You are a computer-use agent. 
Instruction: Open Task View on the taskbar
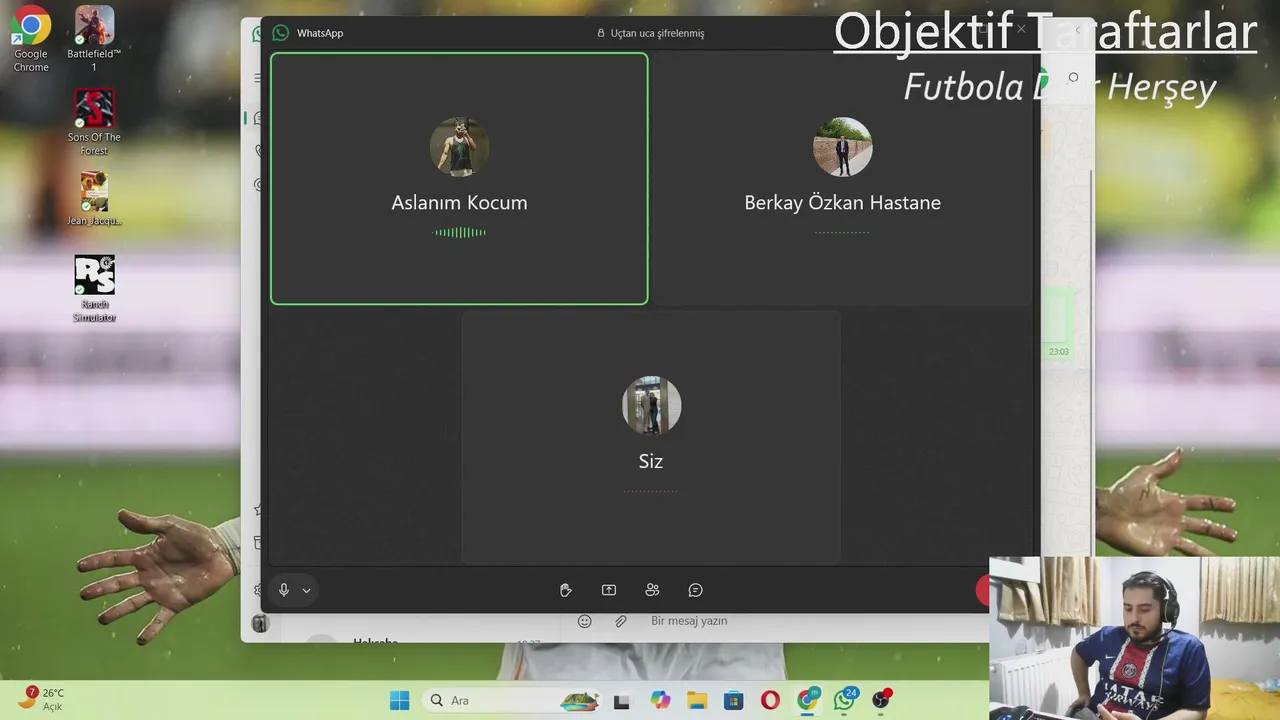622,700
